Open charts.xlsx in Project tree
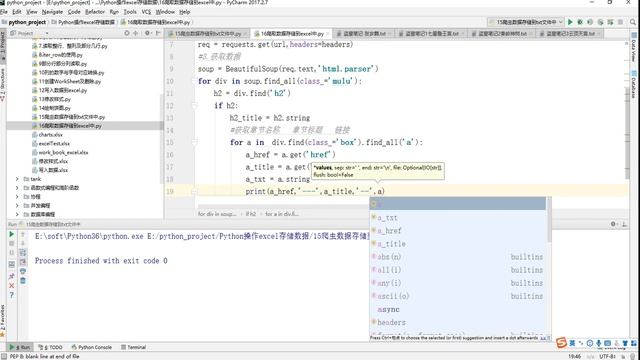The height and width of the screenshot is (360, 640). (50, 134)
